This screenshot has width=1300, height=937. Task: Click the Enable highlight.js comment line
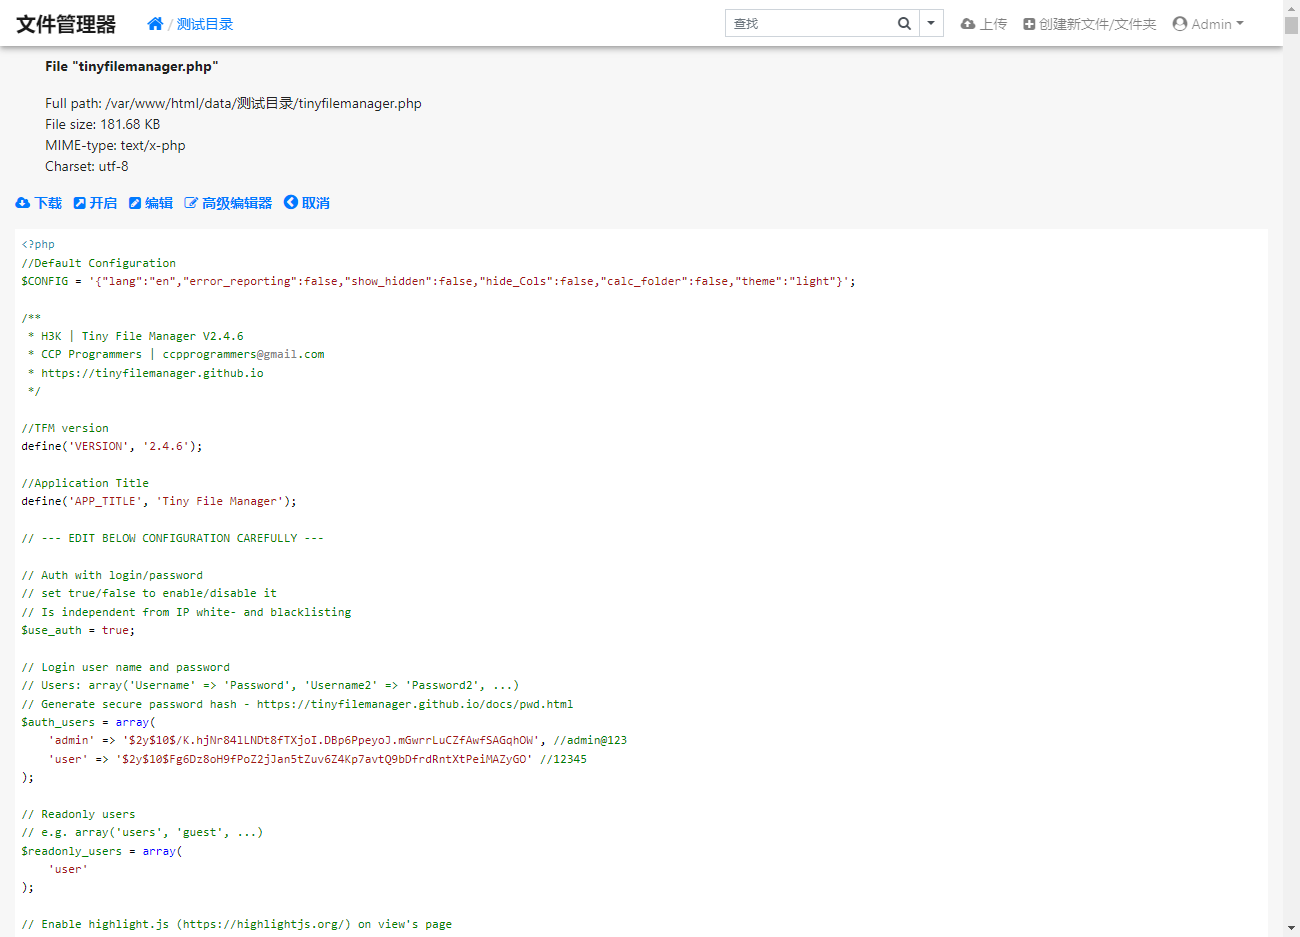click(x=237, y=924)
